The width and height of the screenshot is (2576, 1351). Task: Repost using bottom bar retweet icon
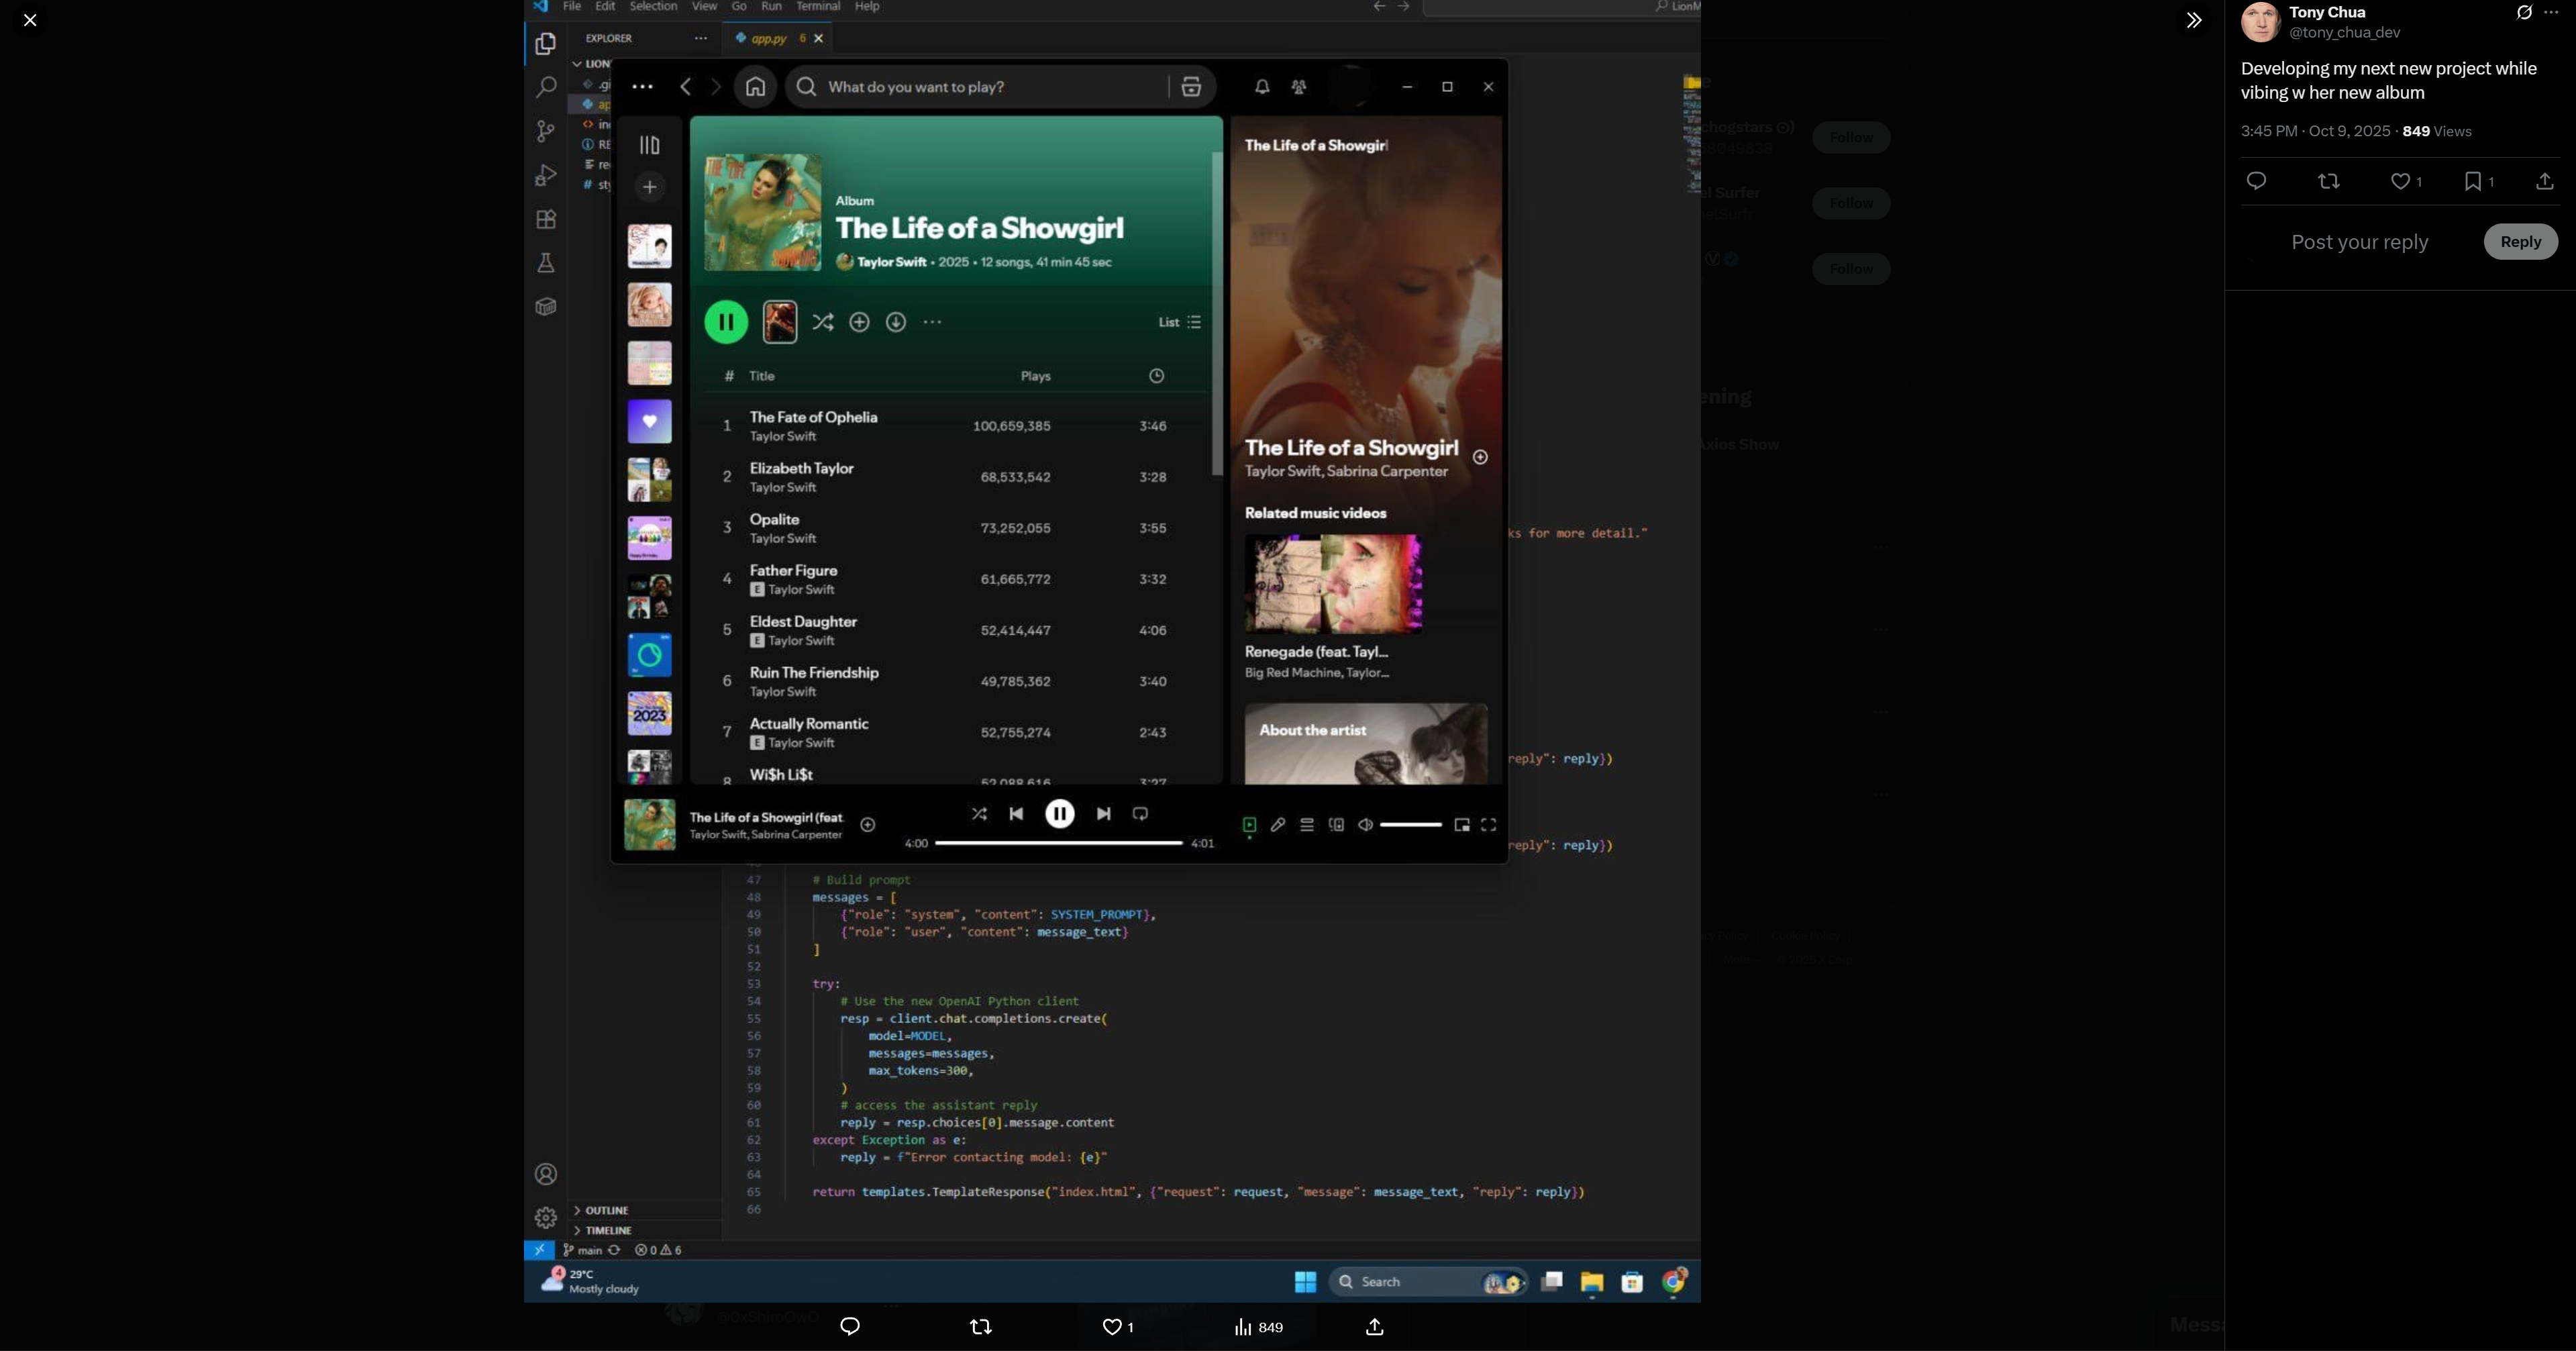980,1327
